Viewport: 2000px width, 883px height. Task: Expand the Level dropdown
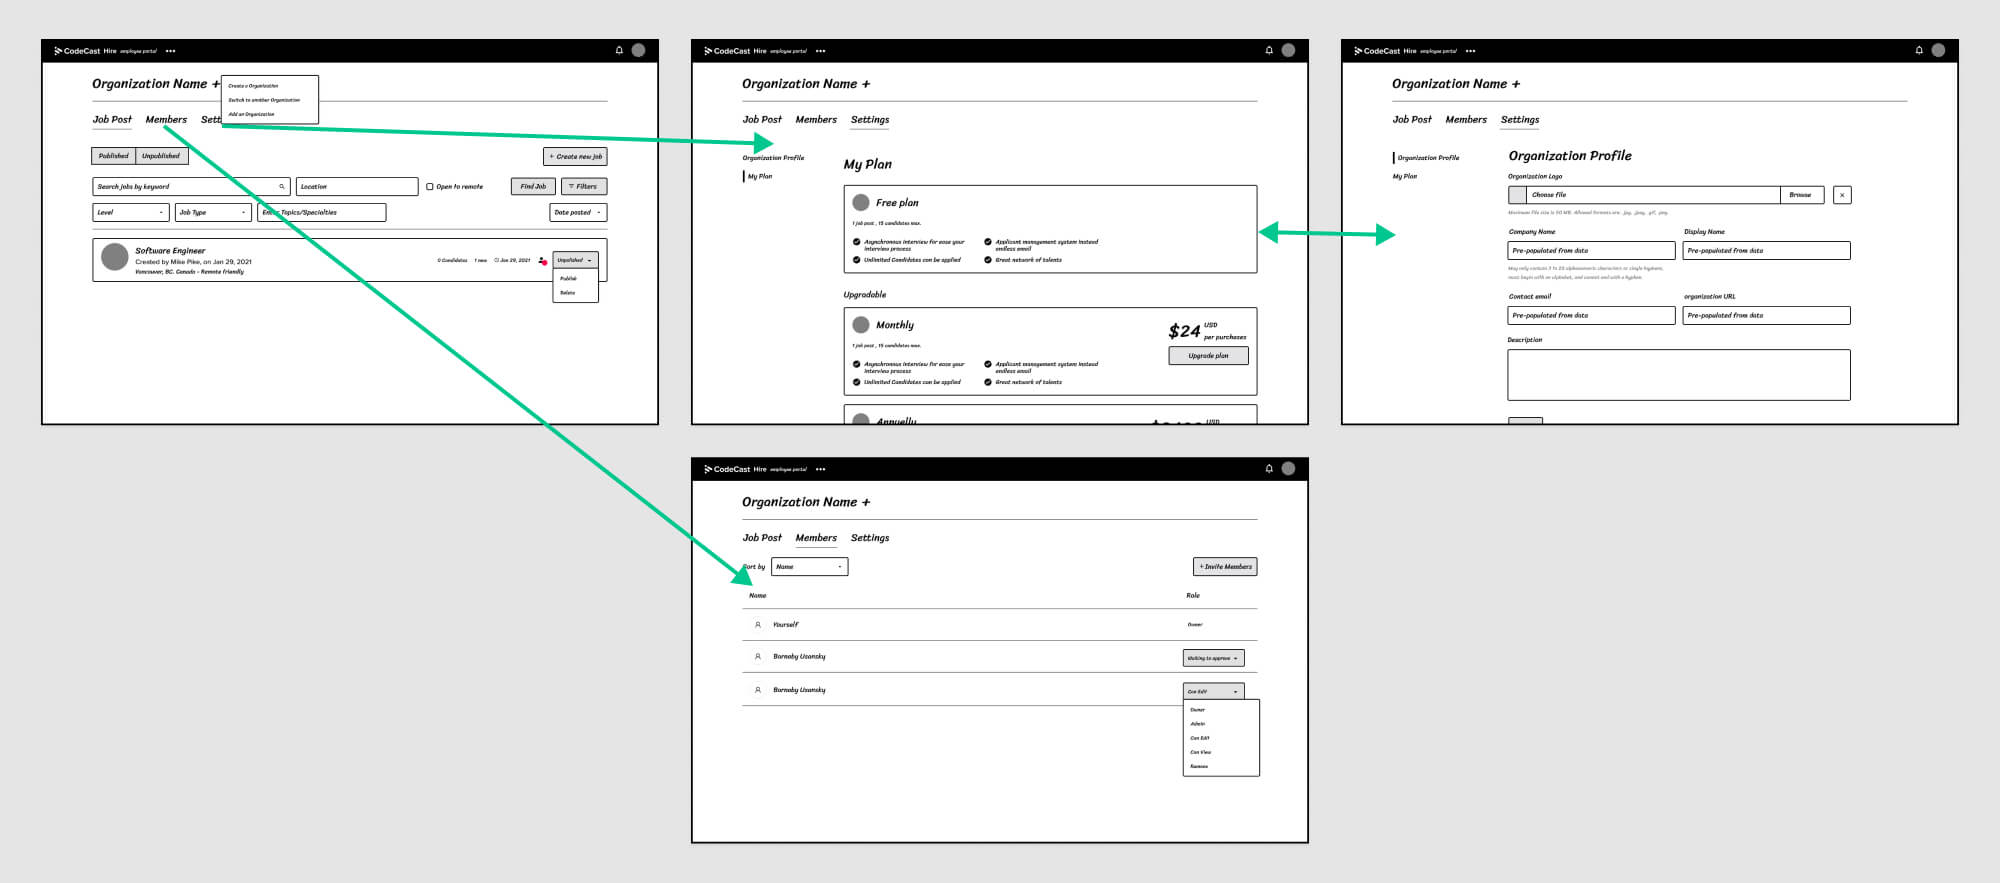pyautogui.click(x=130, y=213)
